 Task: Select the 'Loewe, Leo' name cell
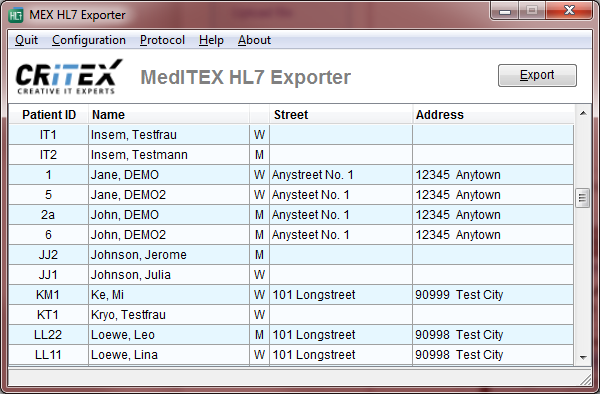[x=169, y=335]
